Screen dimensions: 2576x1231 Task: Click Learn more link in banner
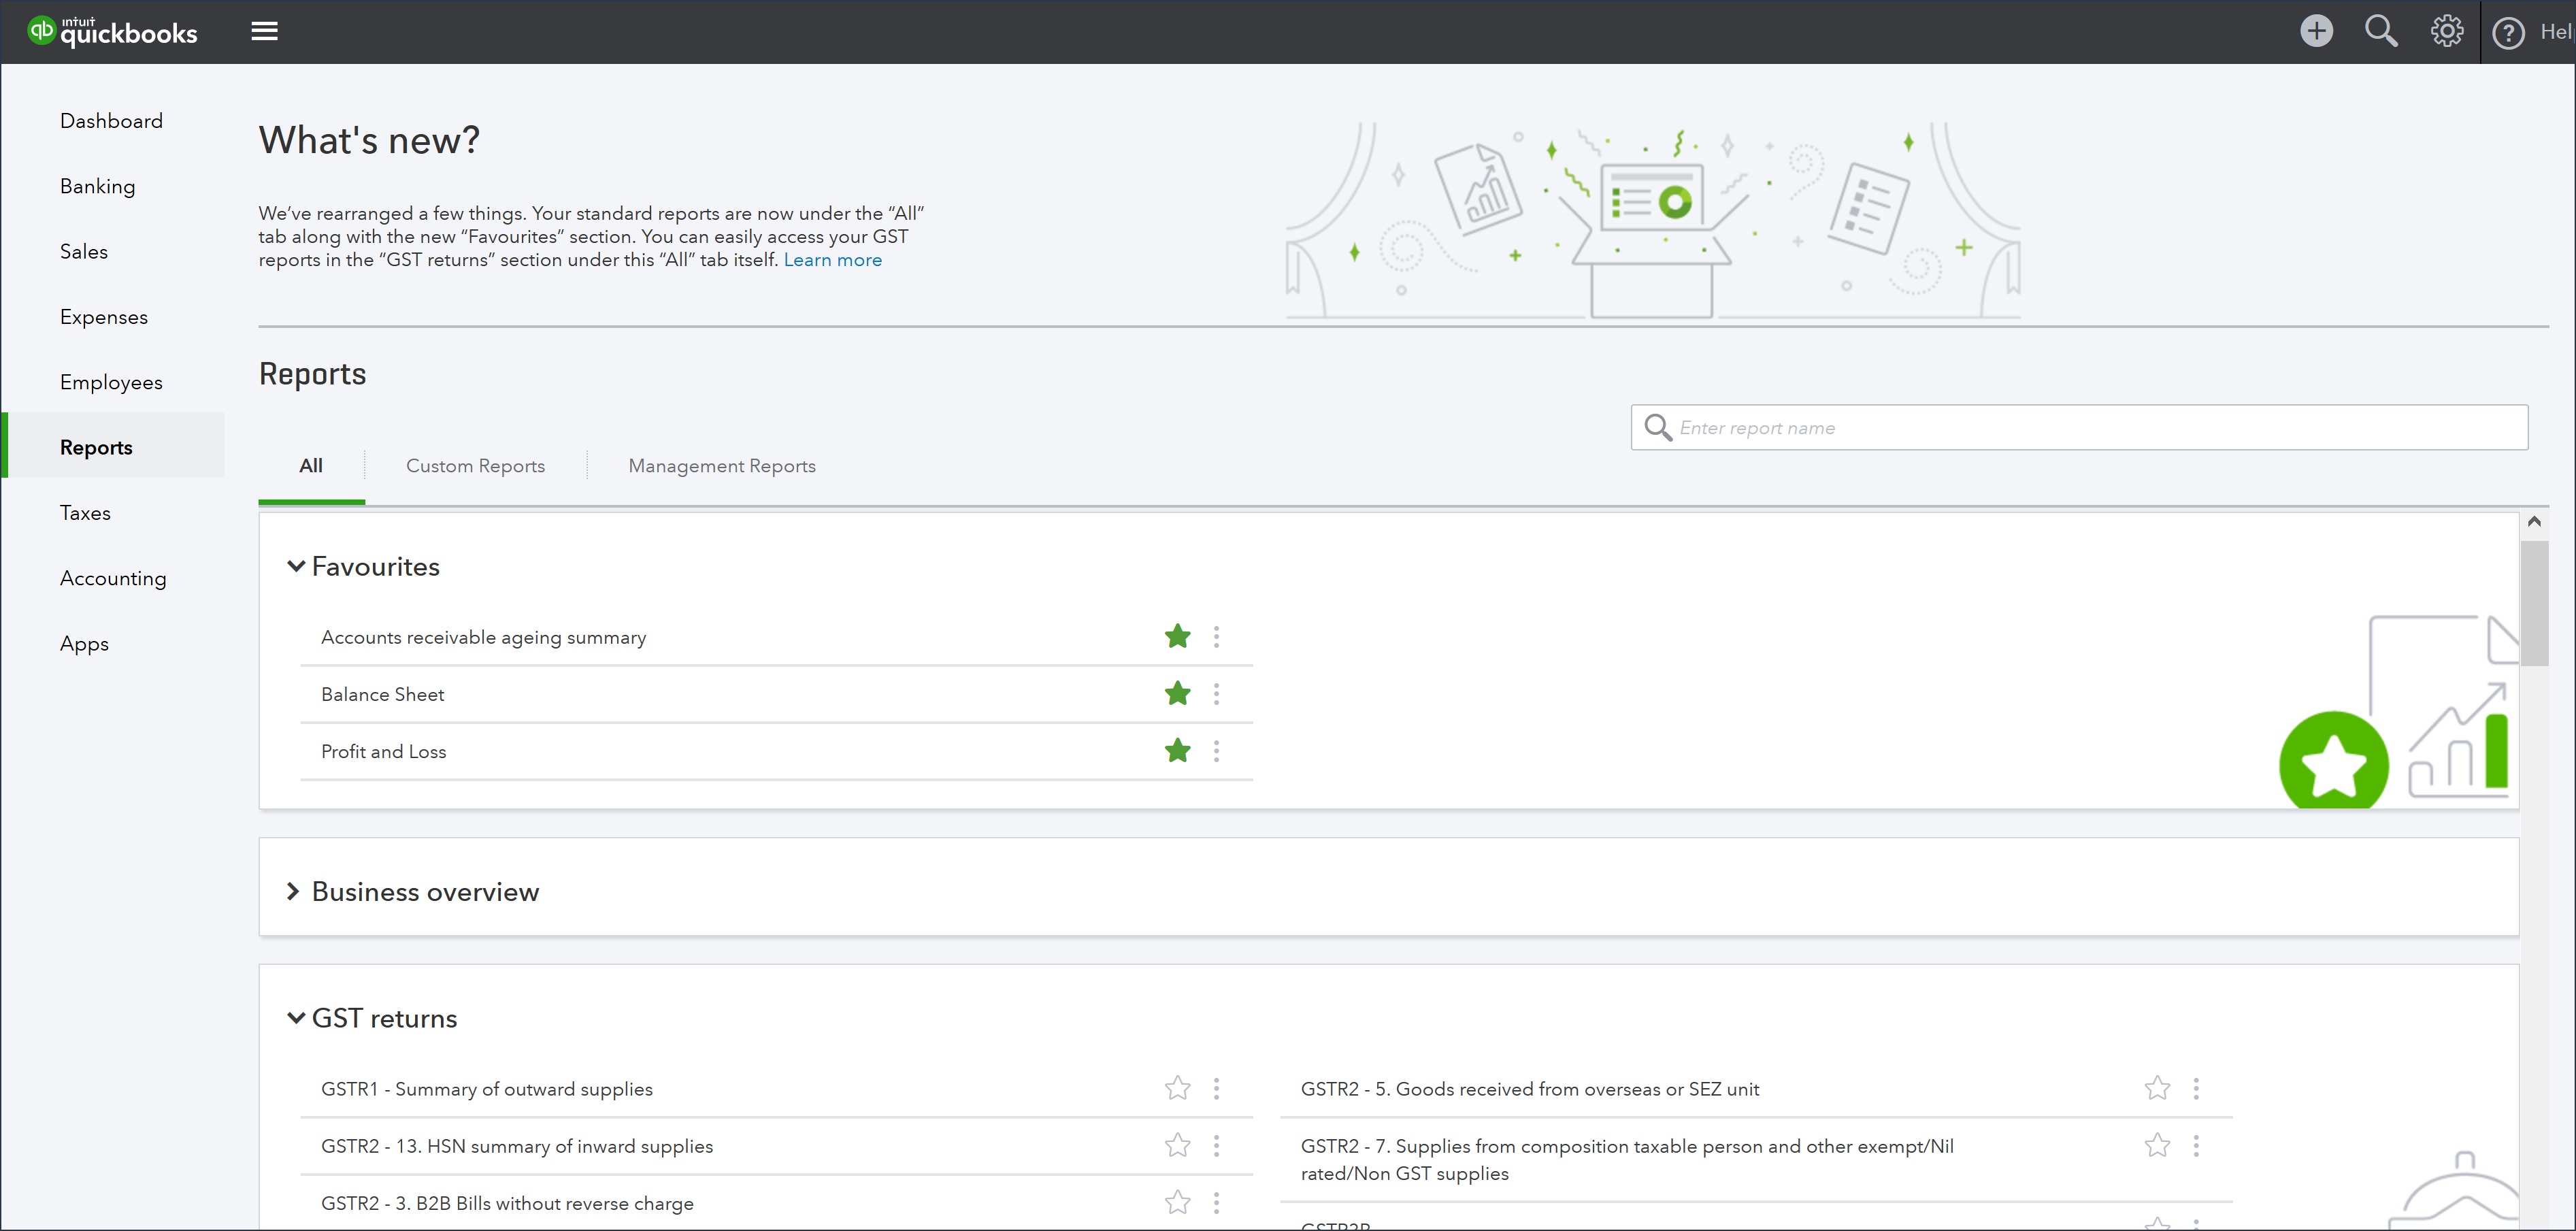833,260
